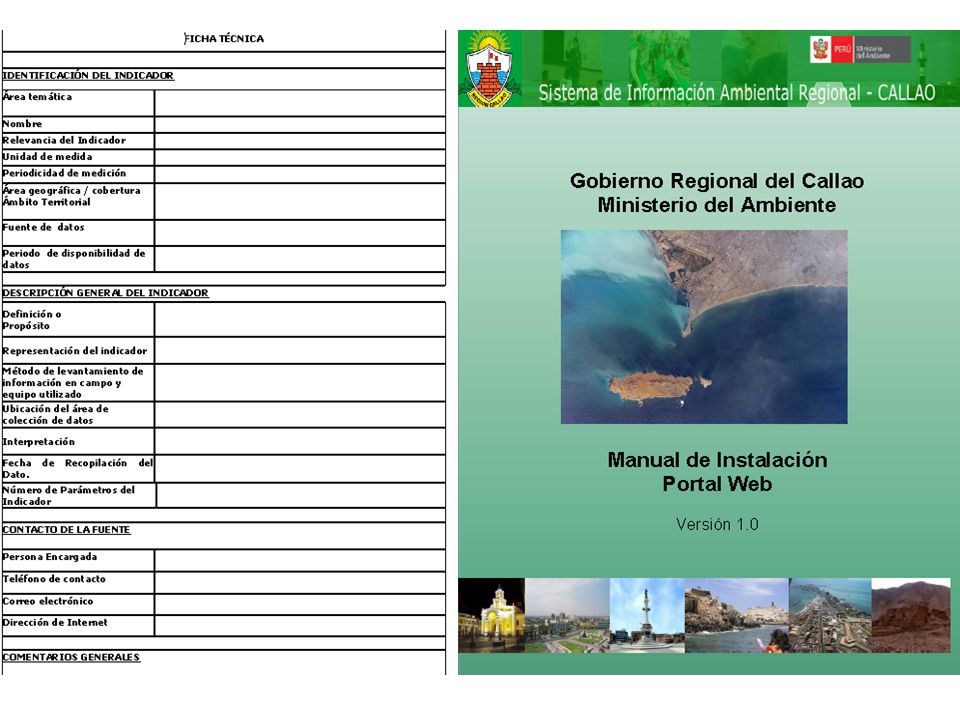The image size is (960, 720).
Task: Click the Área temática value field
Action: [300, 103]
